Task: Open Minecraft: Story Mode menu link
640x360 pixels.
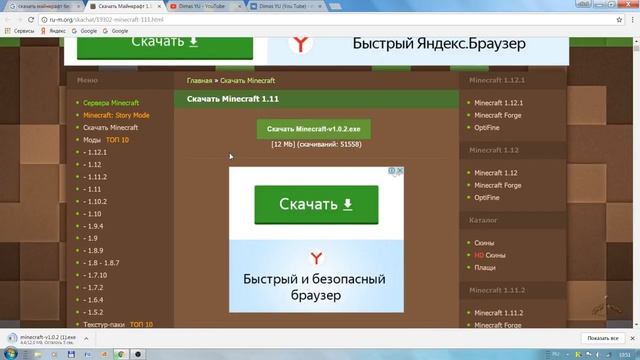Action: 116,115
